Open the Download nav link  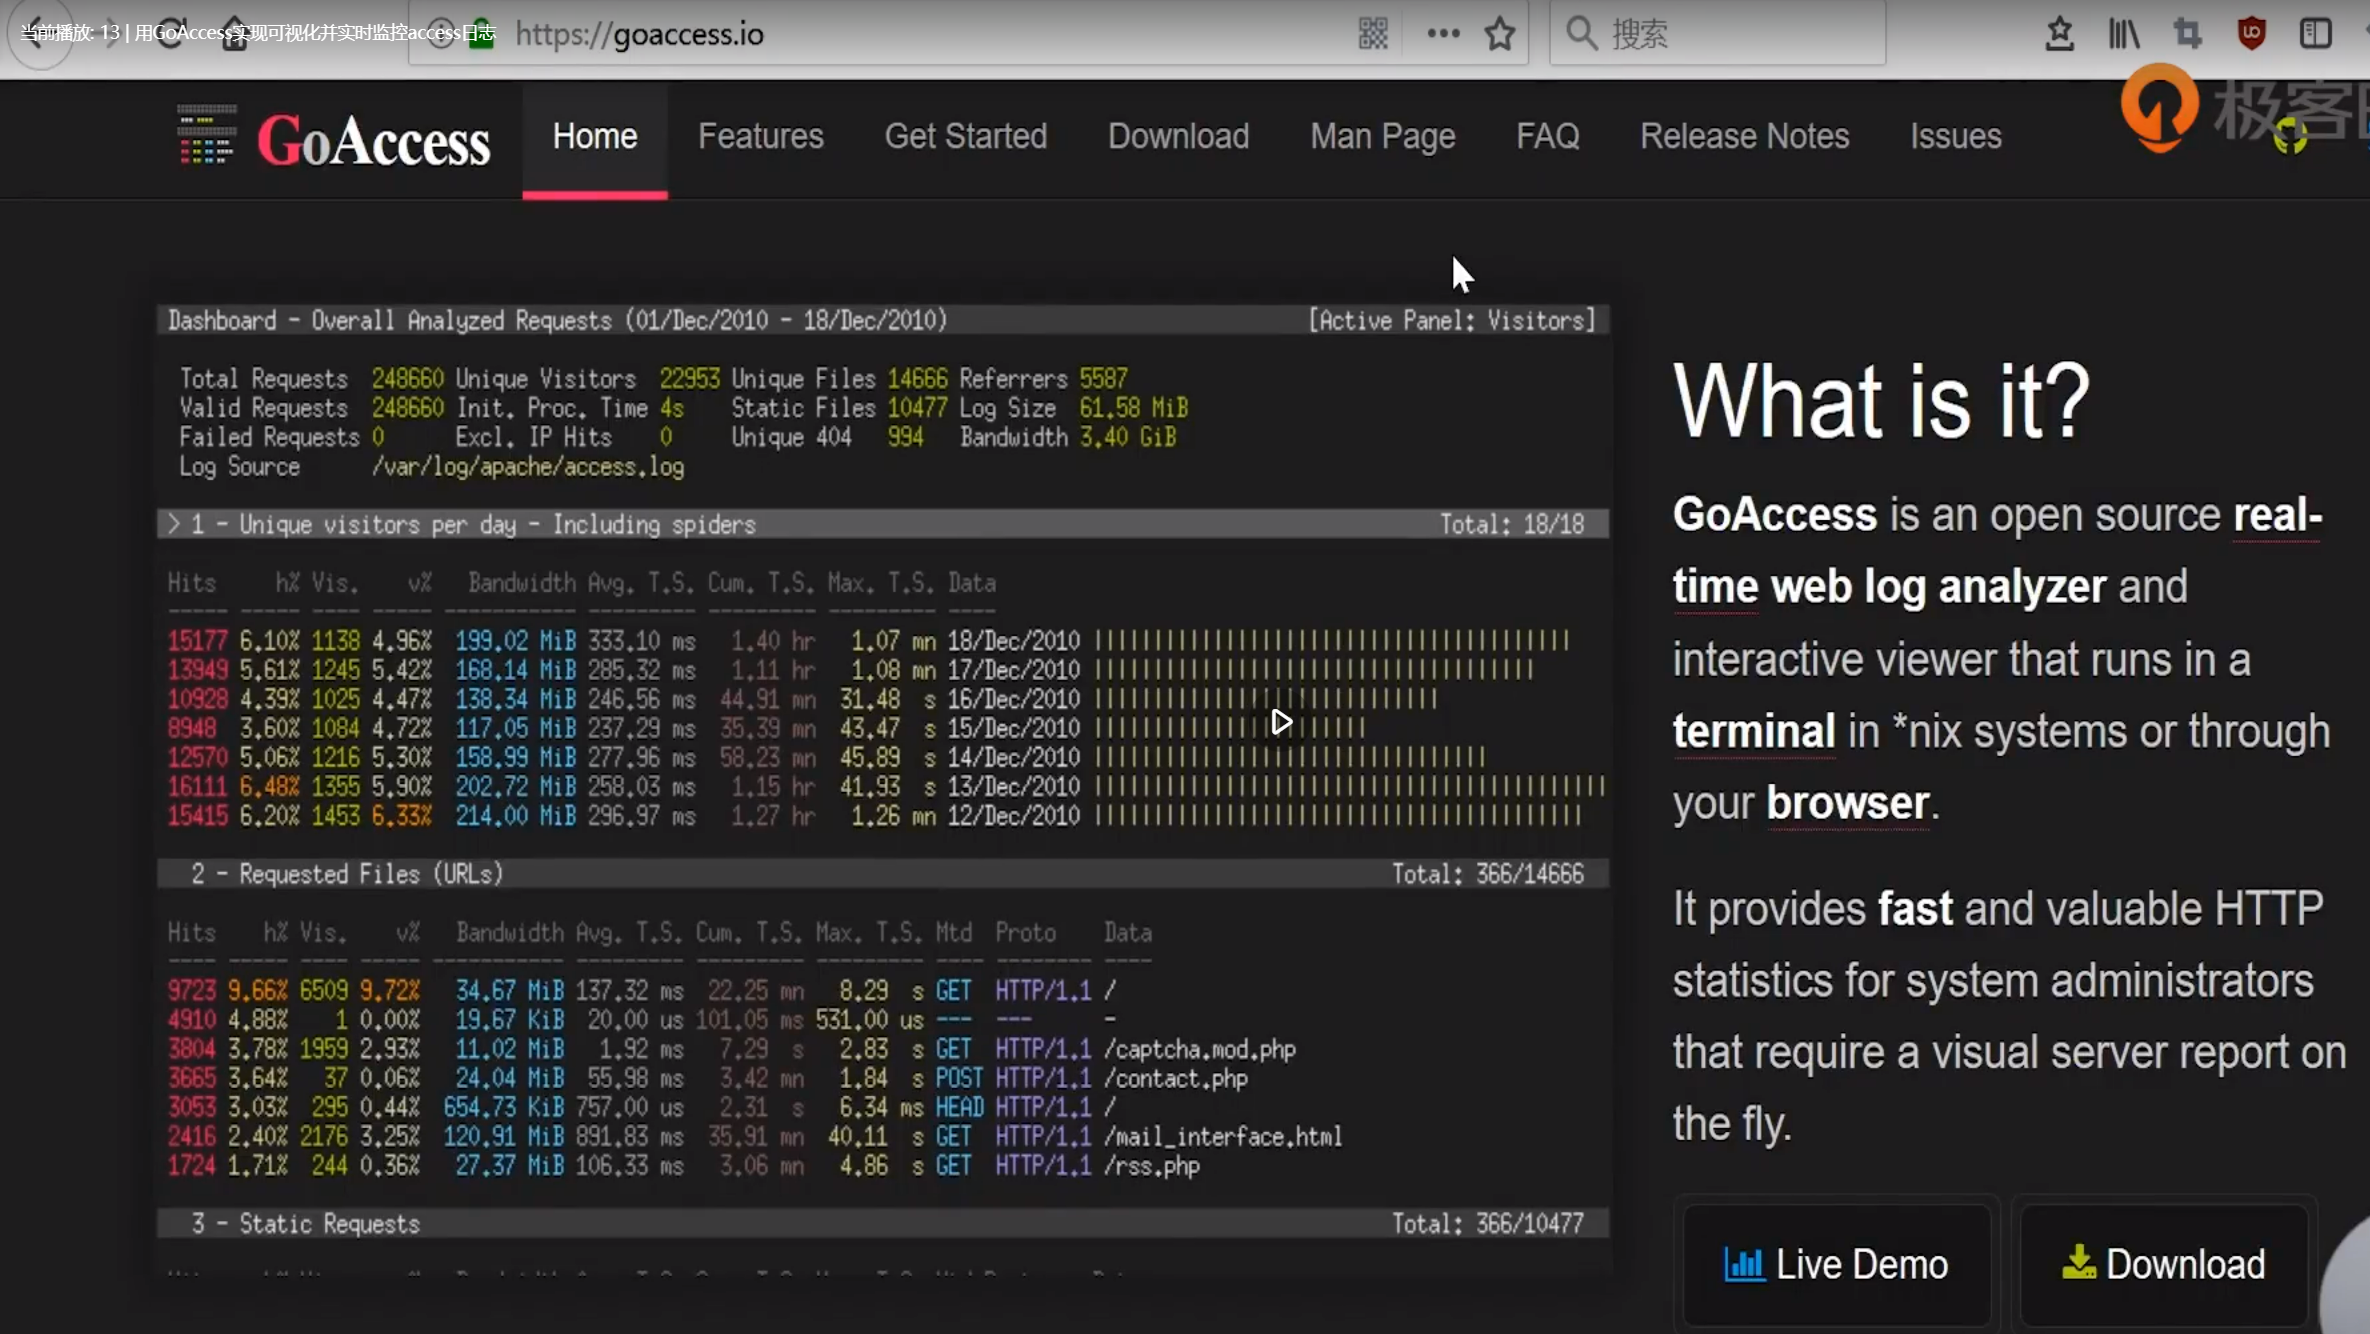tap(1179, 136)
